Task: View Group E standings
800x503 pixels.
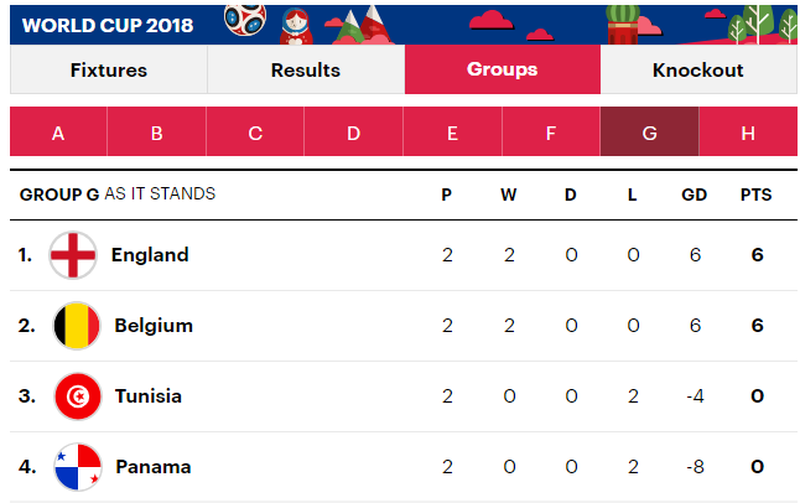Action: click(x=452, y=132)
